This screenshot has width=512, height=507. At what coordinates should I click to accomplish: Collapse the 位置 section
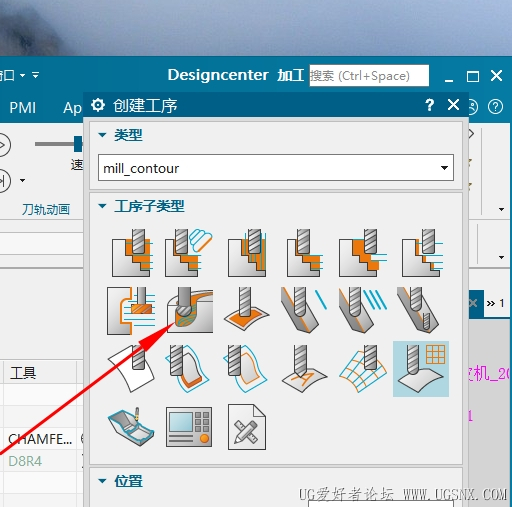[x=102, y=481]
